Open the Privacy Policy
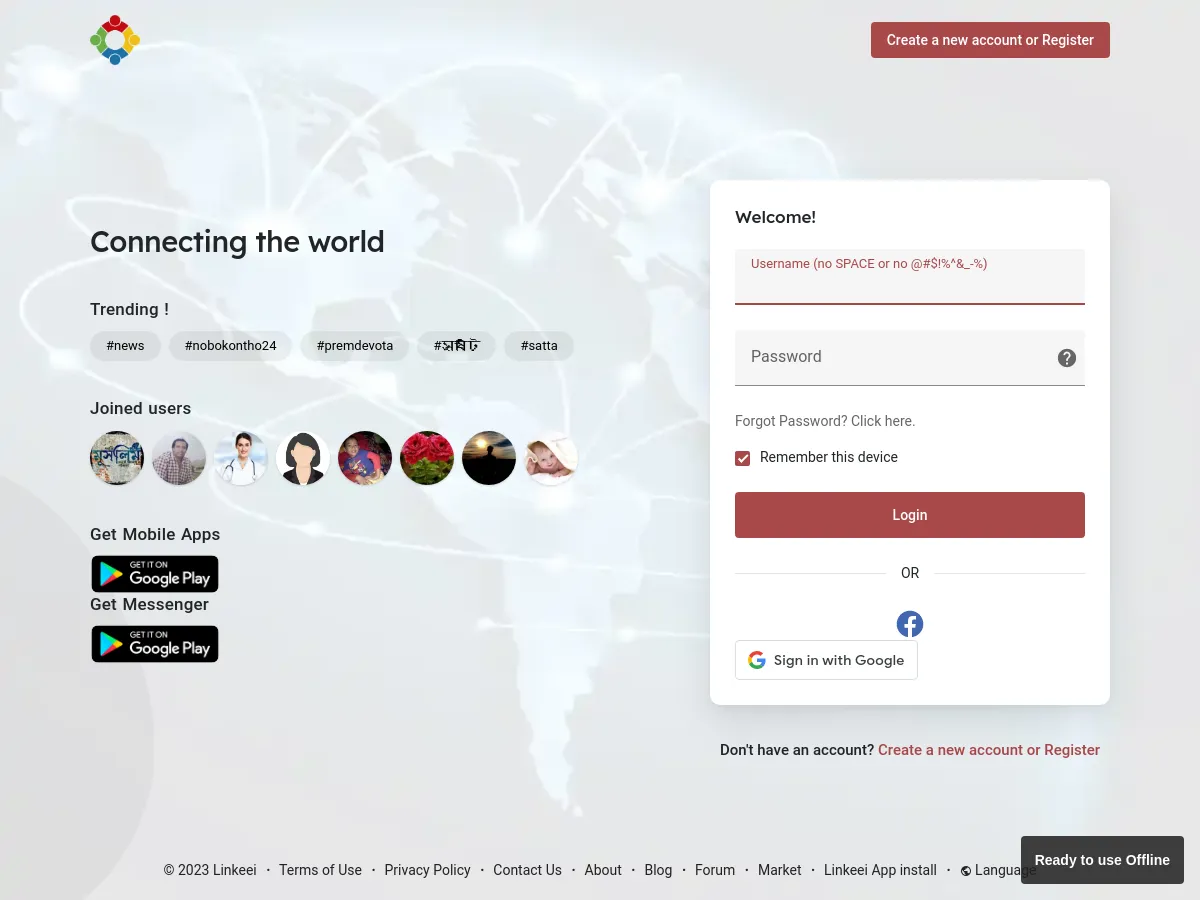The height and width of the screenshot is (900, 1200). point(427,870)
